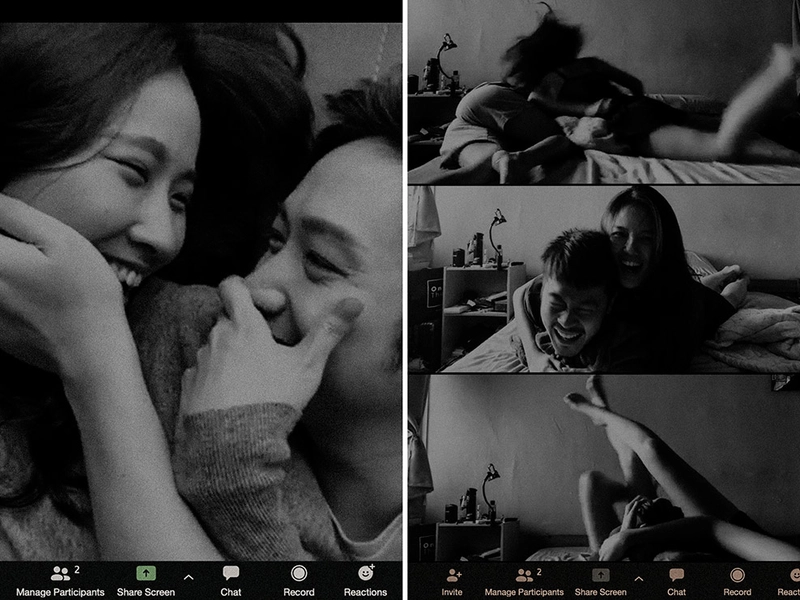Select the top participant video tile

point(600,95)
